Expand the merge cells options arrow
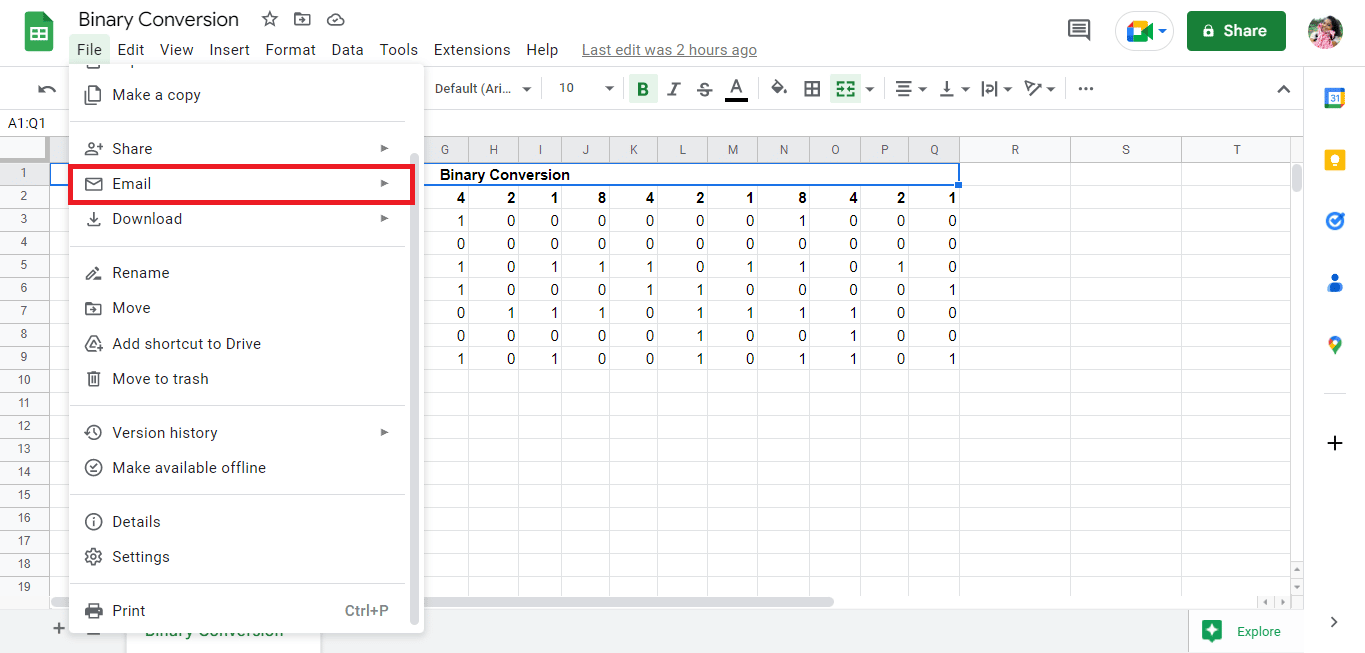 870,89
